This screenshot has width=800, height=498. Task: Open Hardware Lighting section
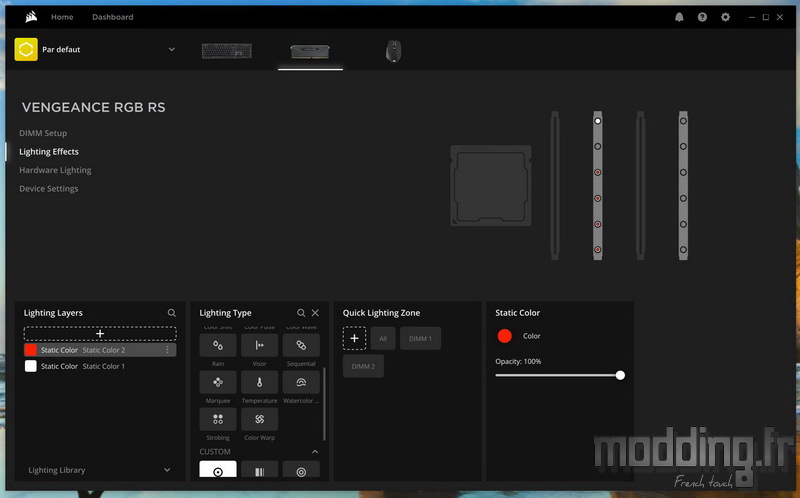(x=55, y=170)
